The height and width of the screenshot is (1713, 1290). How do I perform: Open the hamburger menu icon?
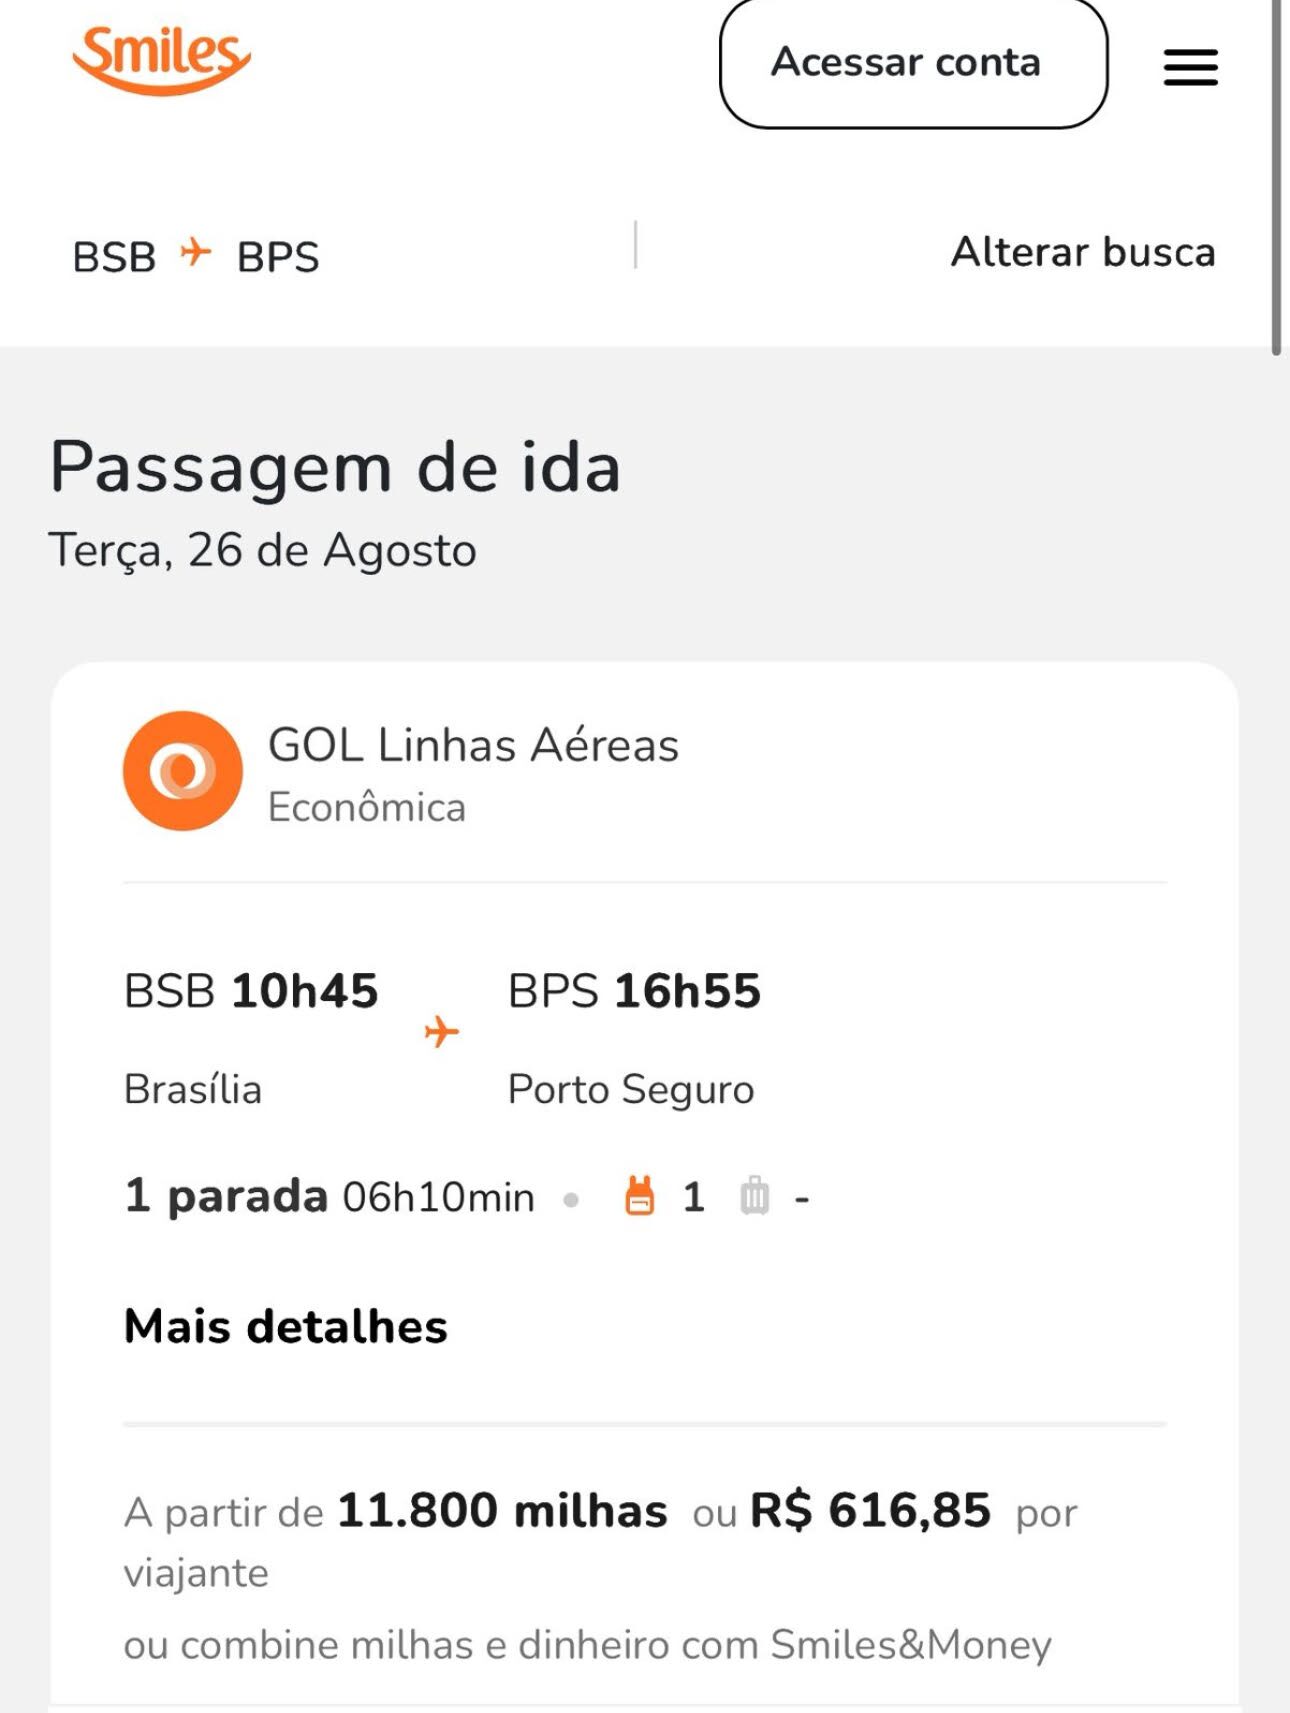pos(1190,68)
